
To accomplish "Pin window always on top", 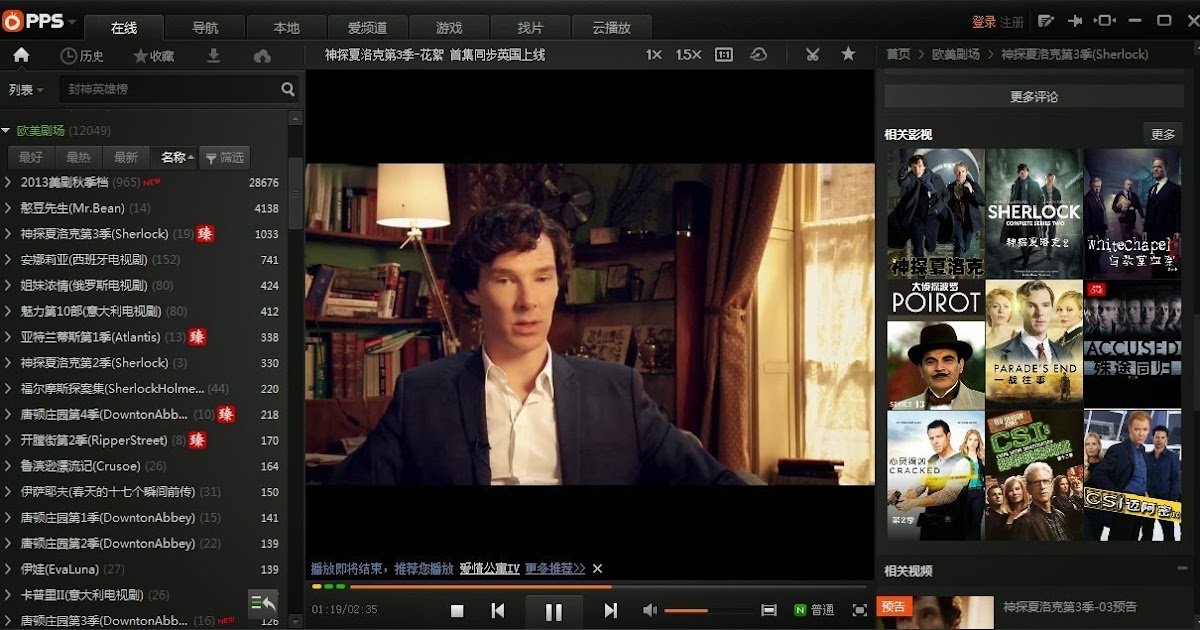I will coord(1076,21).
